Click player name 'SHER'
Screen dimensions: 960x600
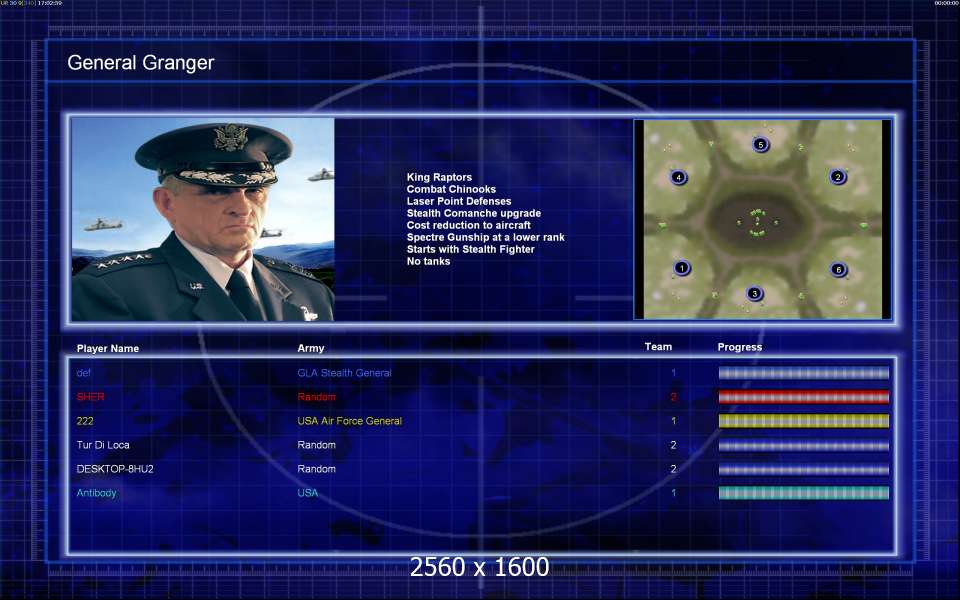point(91,397)
